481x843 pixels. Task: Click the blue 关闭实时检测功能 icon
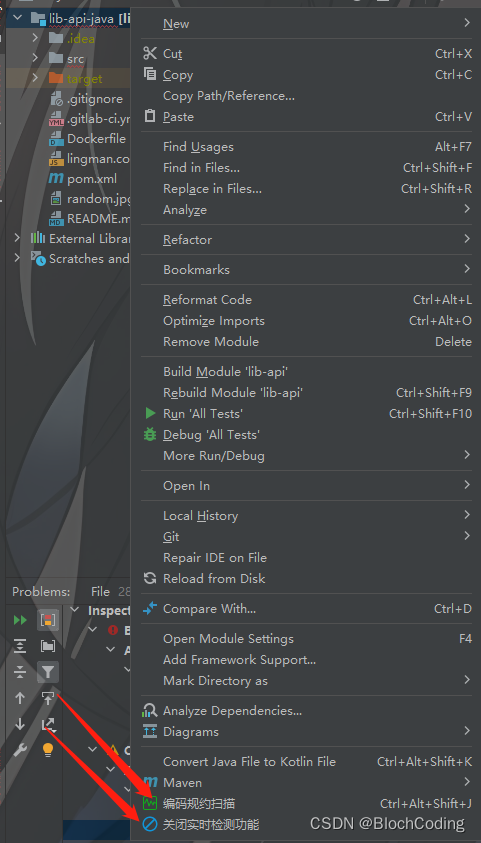point(150,824)
